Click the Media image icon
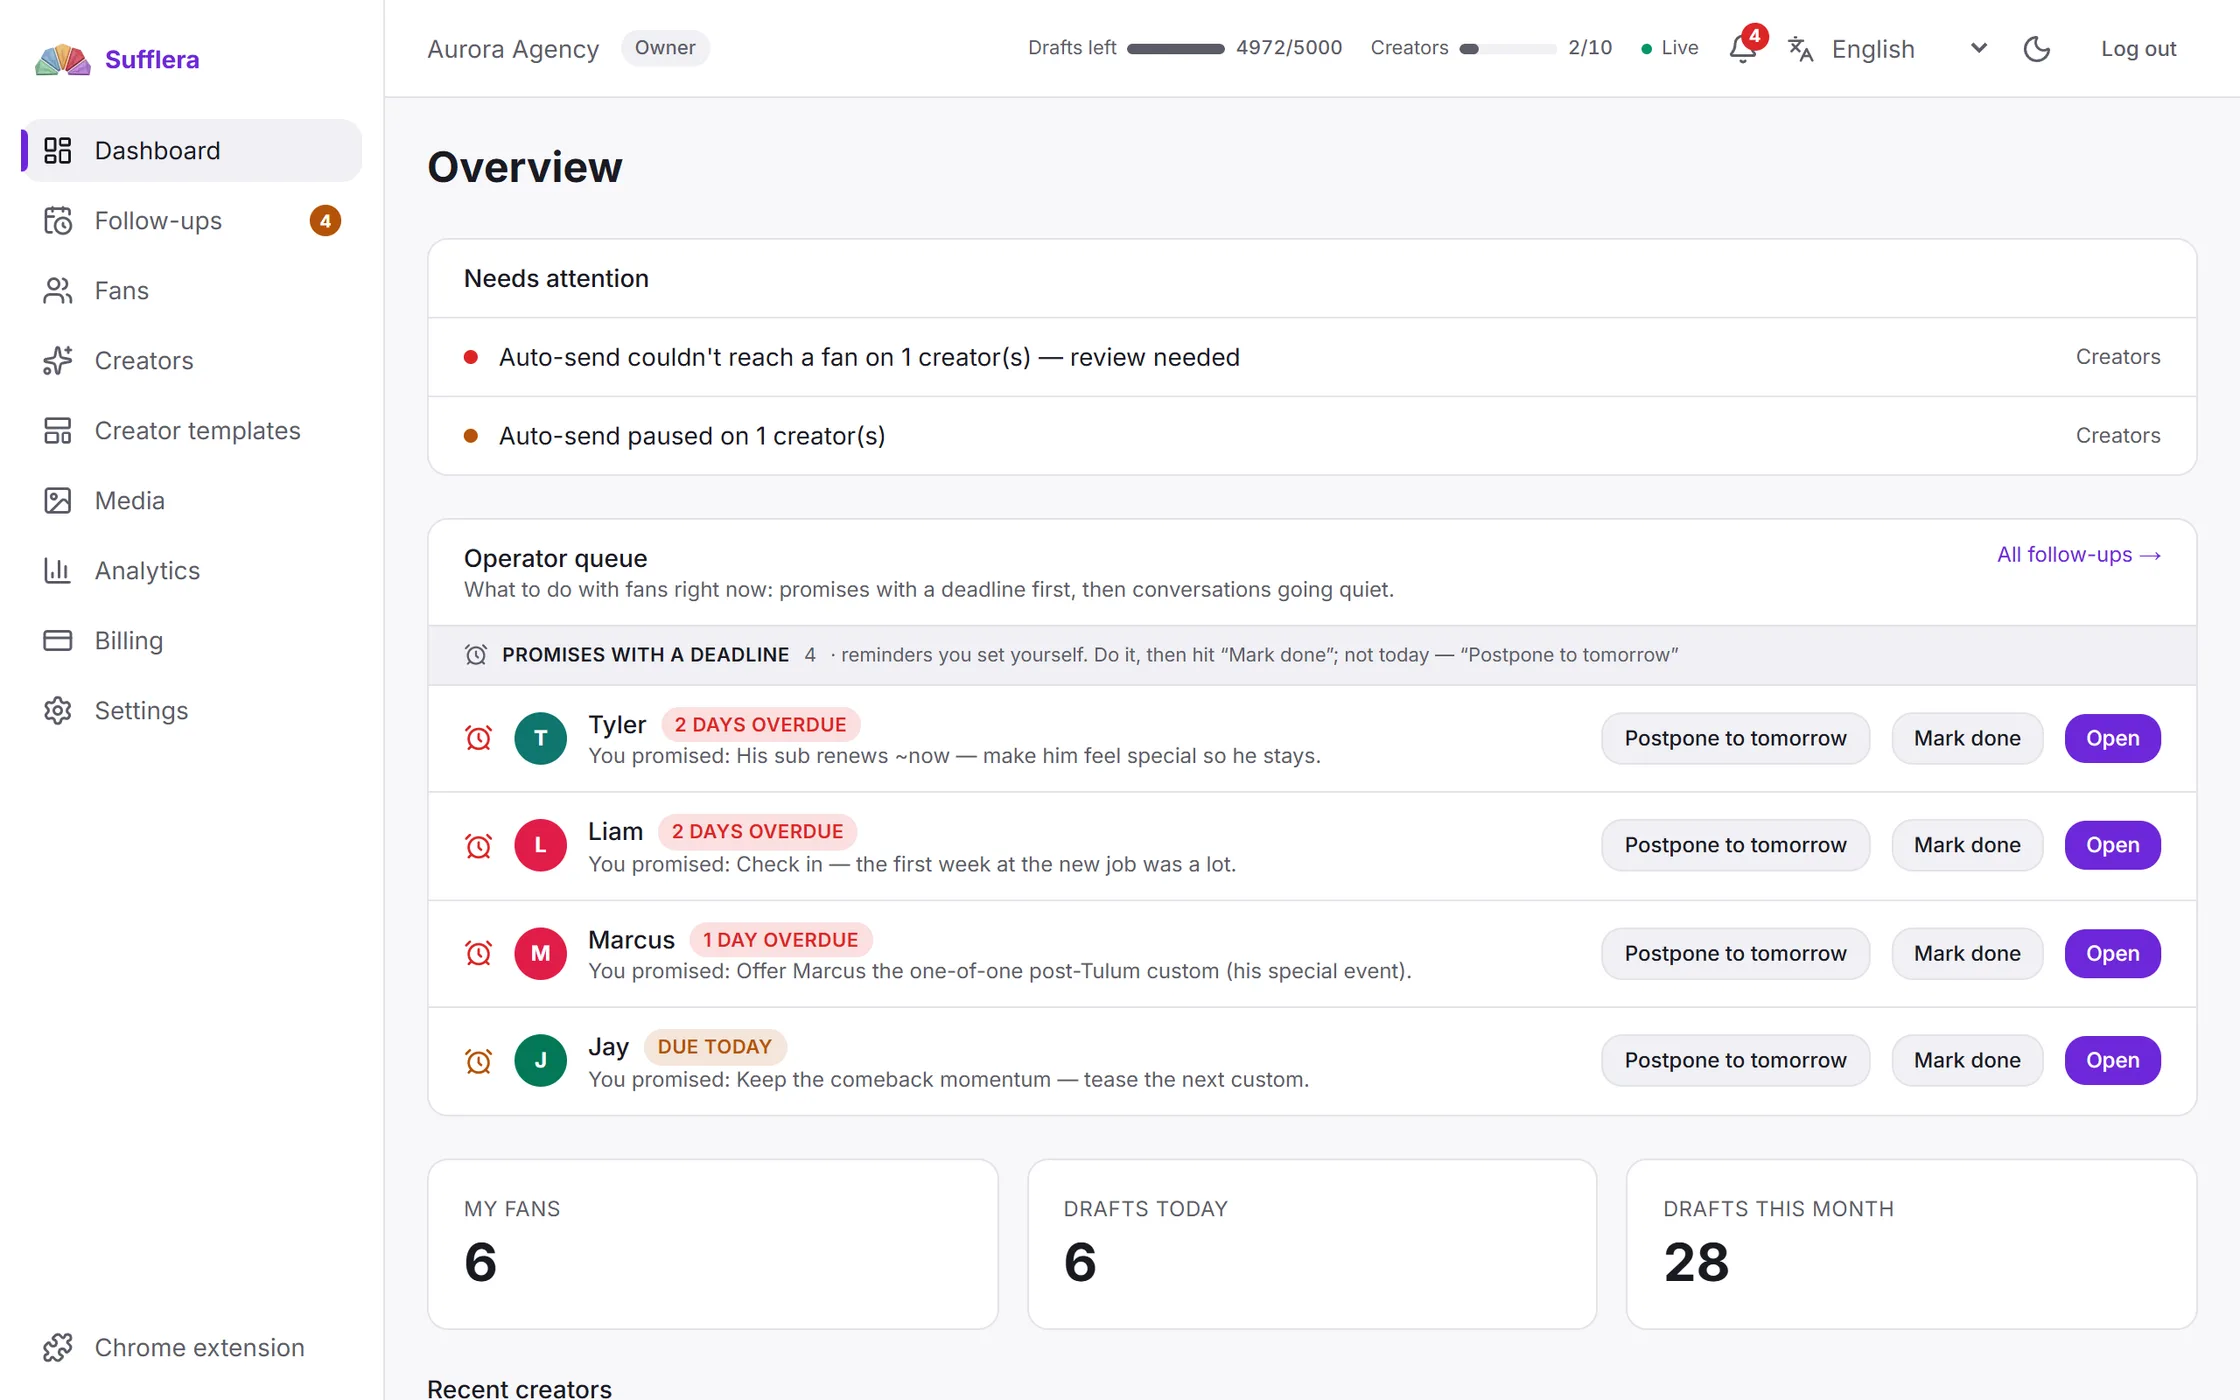 click(x=58, y=500)
